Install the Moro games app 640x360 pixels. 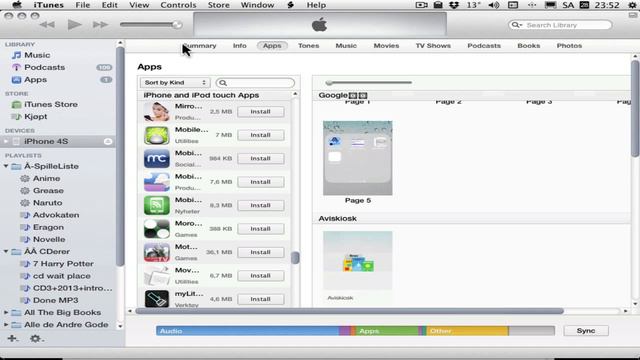coord(260,229)
